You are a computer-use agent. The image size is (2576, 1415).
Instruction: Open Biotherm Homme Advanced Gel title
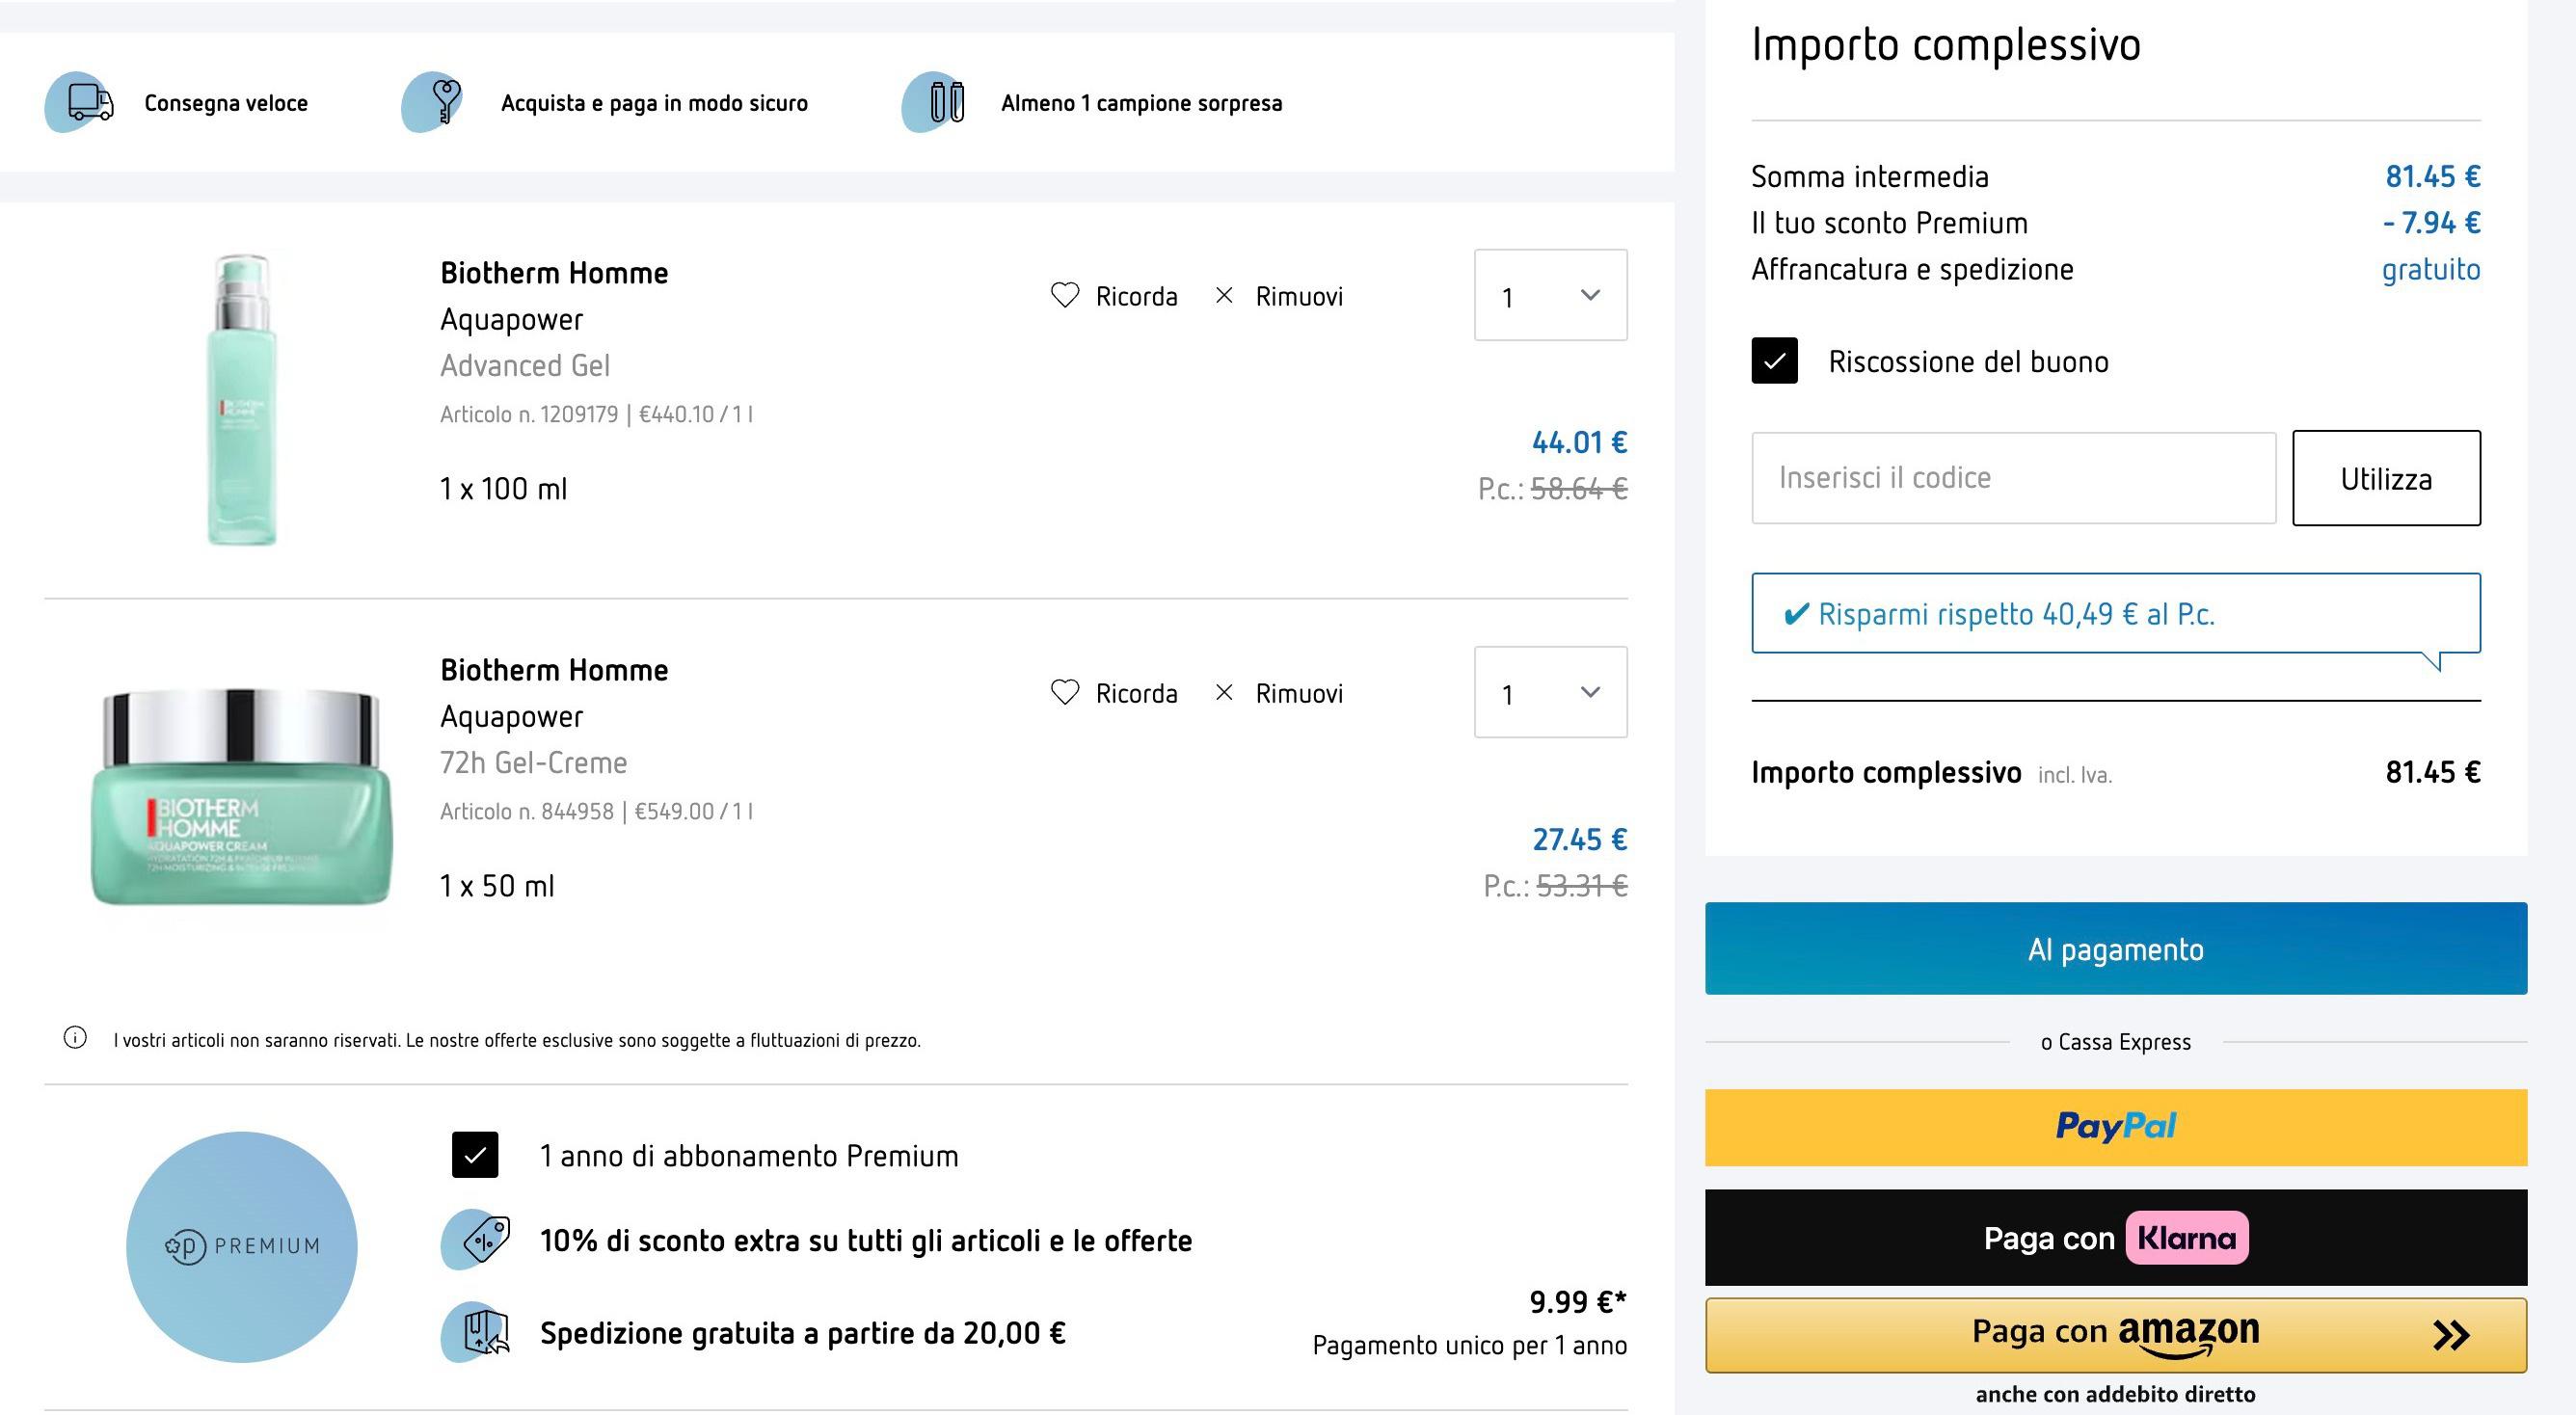(554, 273)
